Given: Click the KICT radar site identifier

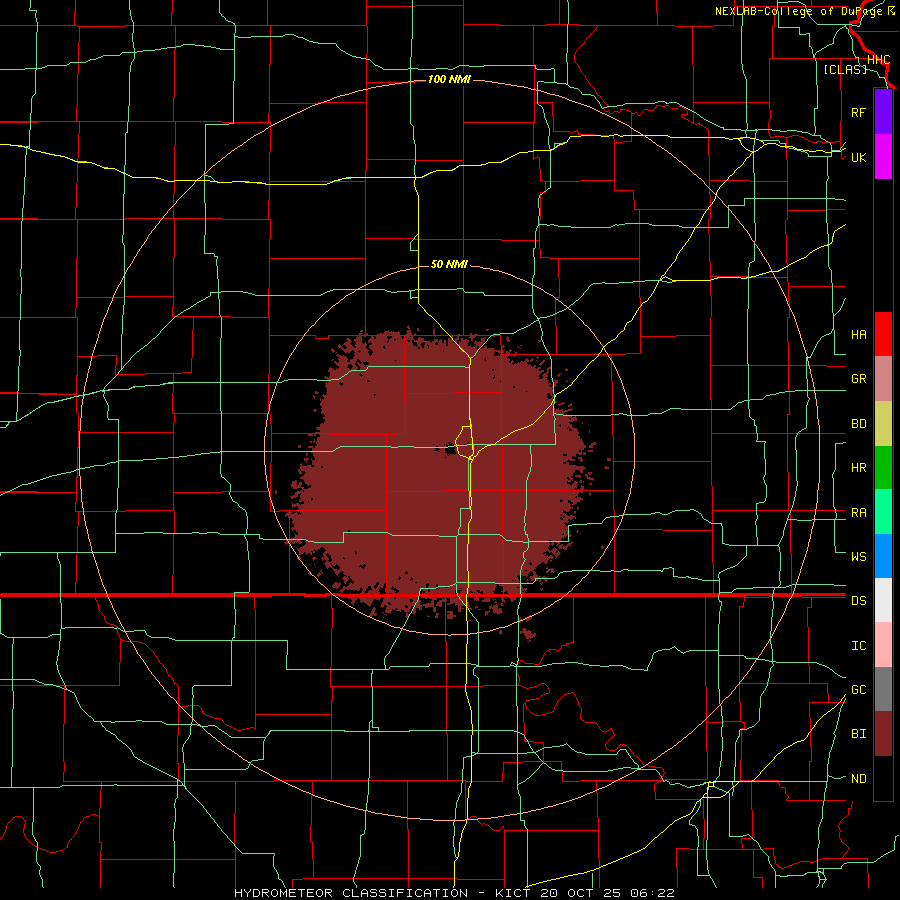Looking at the screenshot, I should [513, 893].
